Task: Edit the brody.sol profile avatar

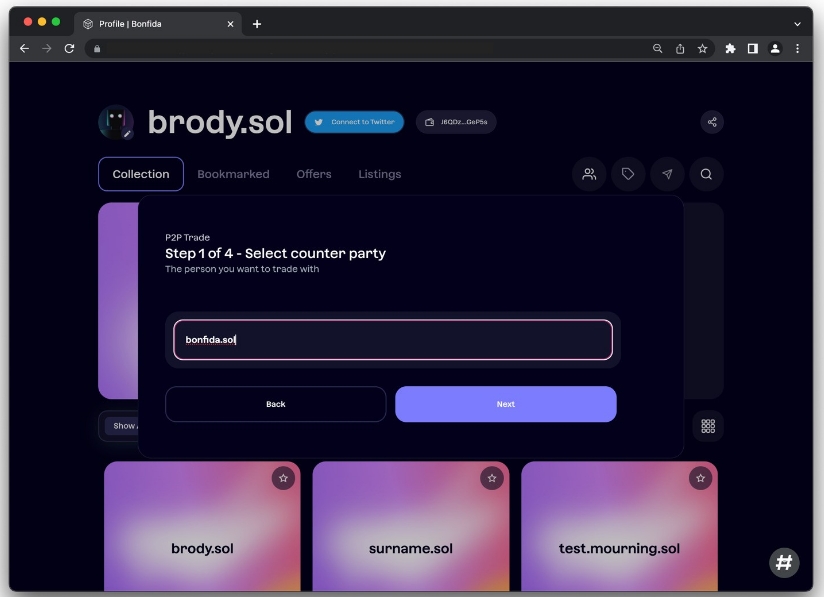Action: pyautogui.click(x=127, y=134)
